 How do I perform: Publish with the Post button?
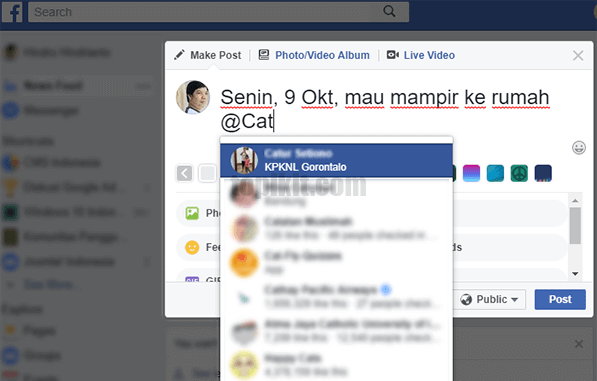[560, 300]
